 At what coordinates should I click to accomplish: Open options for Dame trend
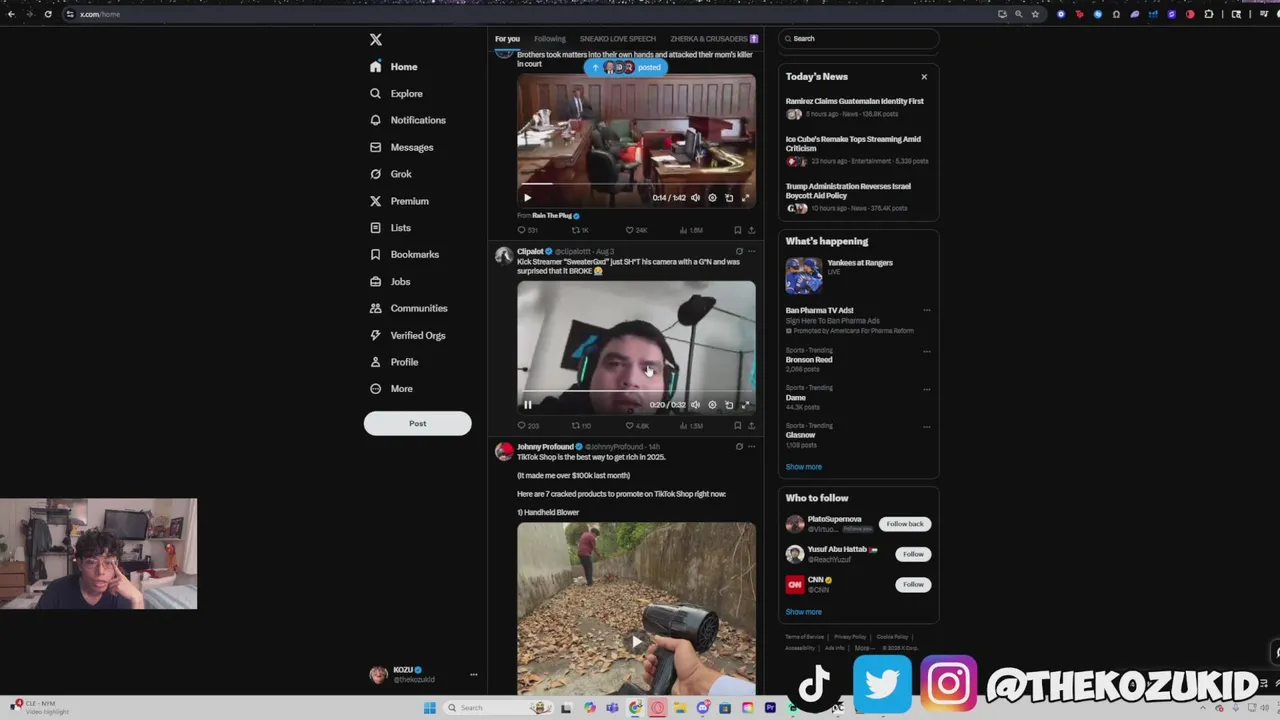tap(927, 389)
